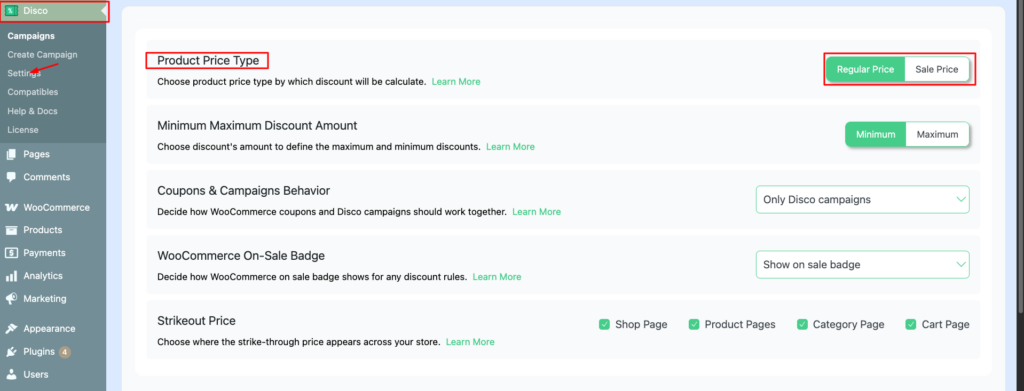
Task: Click the Disco plugin icon in sidebar
Action: pyautogui.click(x=12, y=10)
